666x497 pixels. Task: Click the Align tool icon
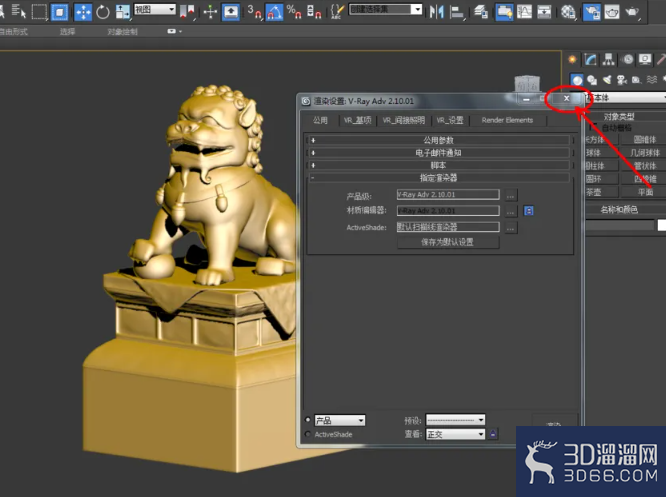pos(457,12)
